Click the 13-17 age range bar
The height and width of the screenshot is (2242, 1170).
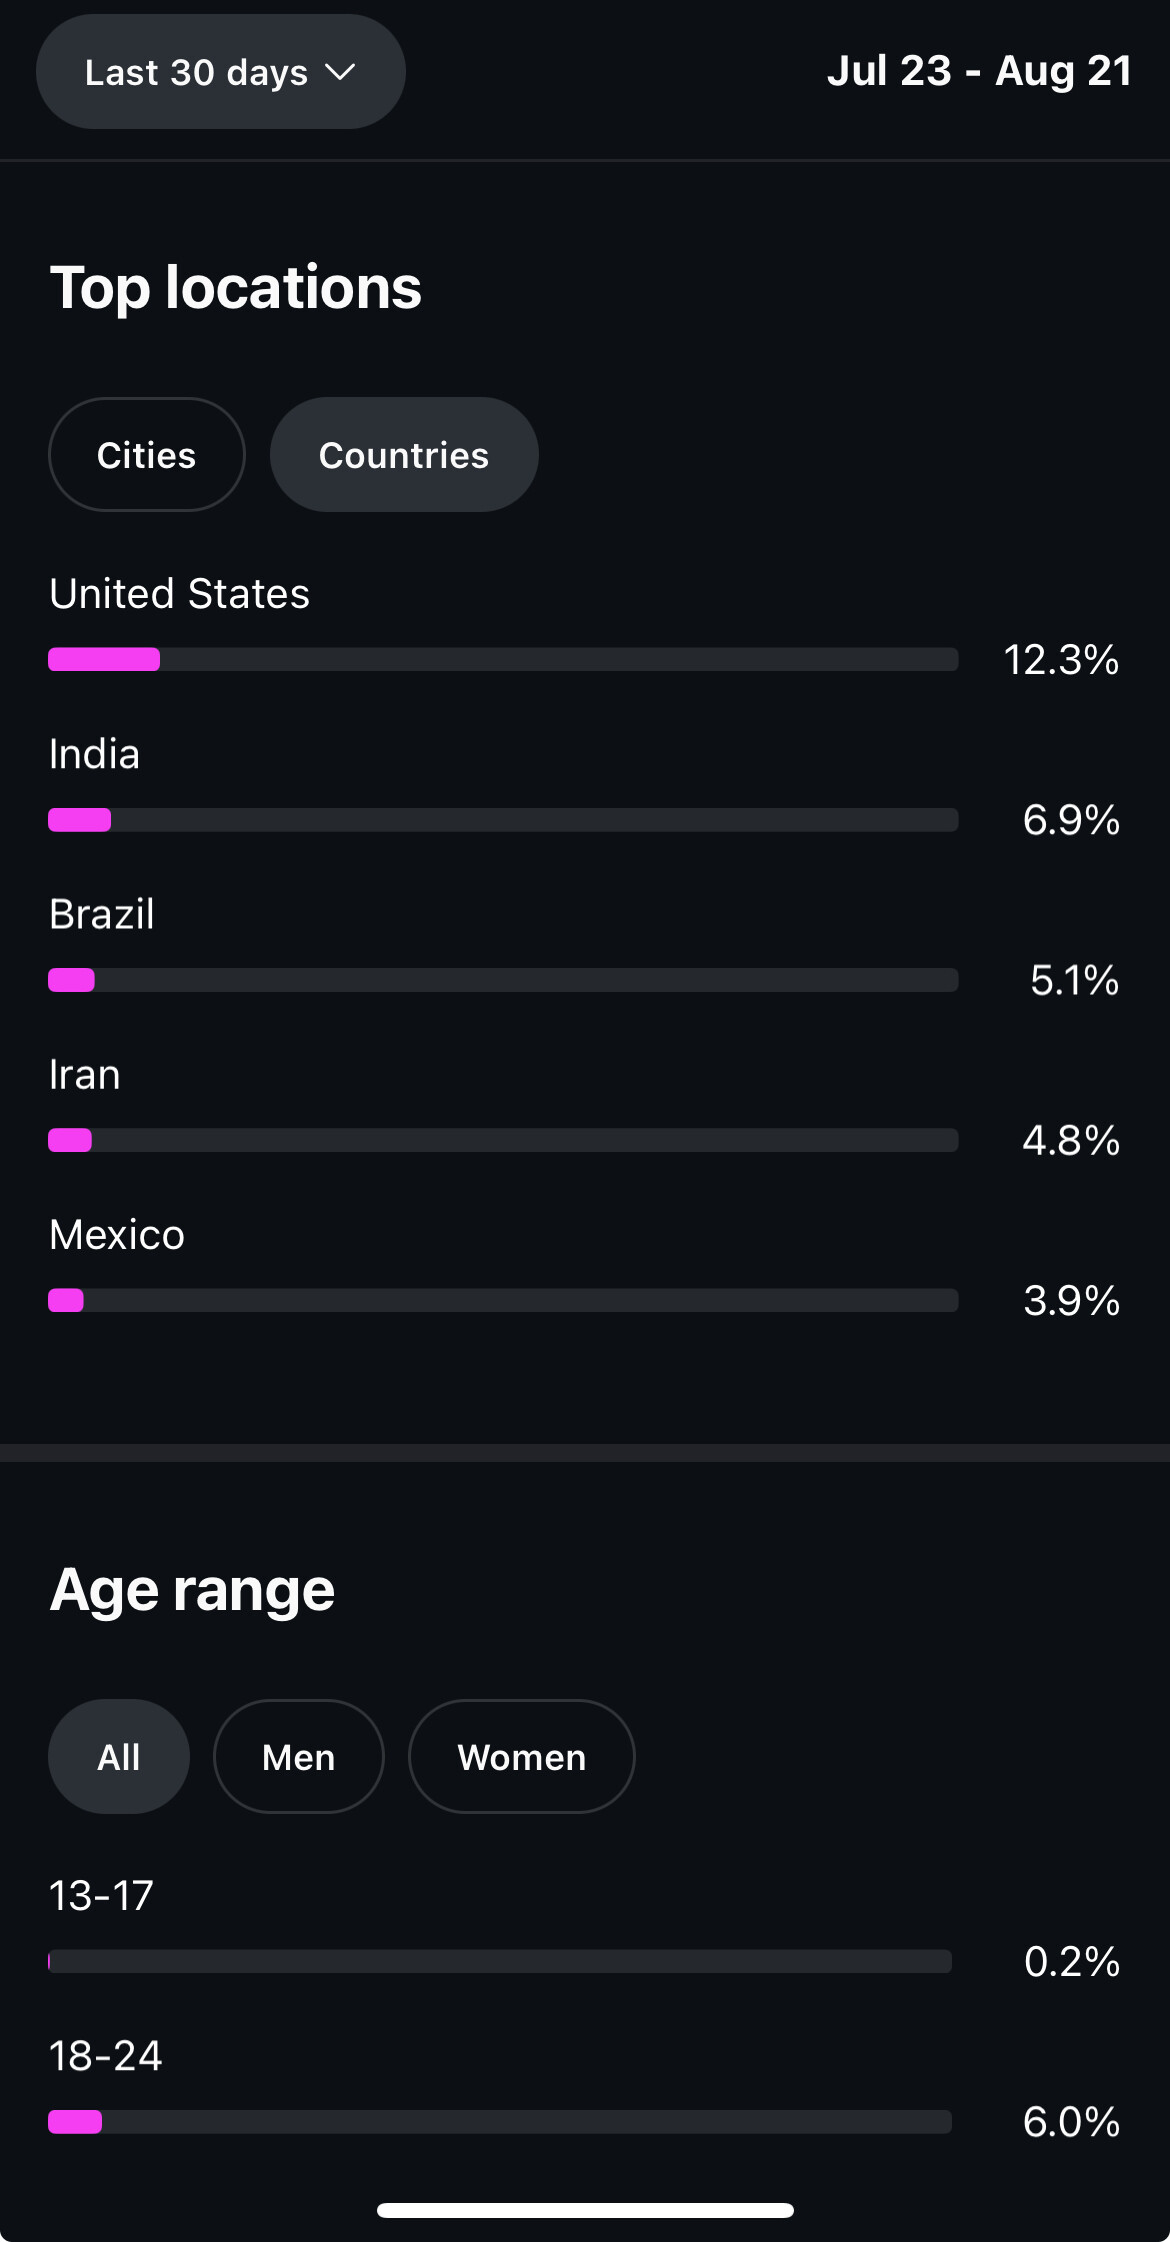click(x=500, y=1962)
